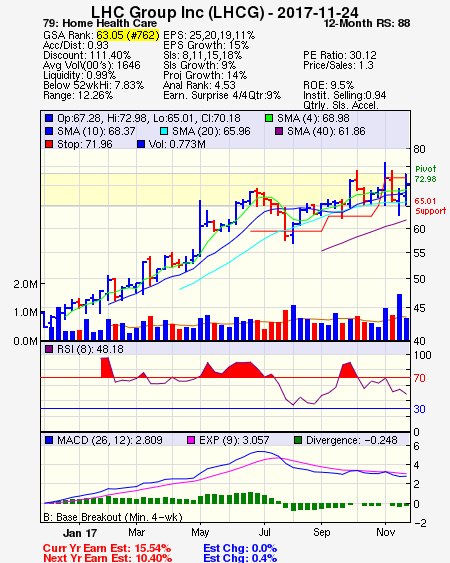Click the 2.0M volume axis label
The height and width of the screenshot is (563, 450).
pos(25,284)
